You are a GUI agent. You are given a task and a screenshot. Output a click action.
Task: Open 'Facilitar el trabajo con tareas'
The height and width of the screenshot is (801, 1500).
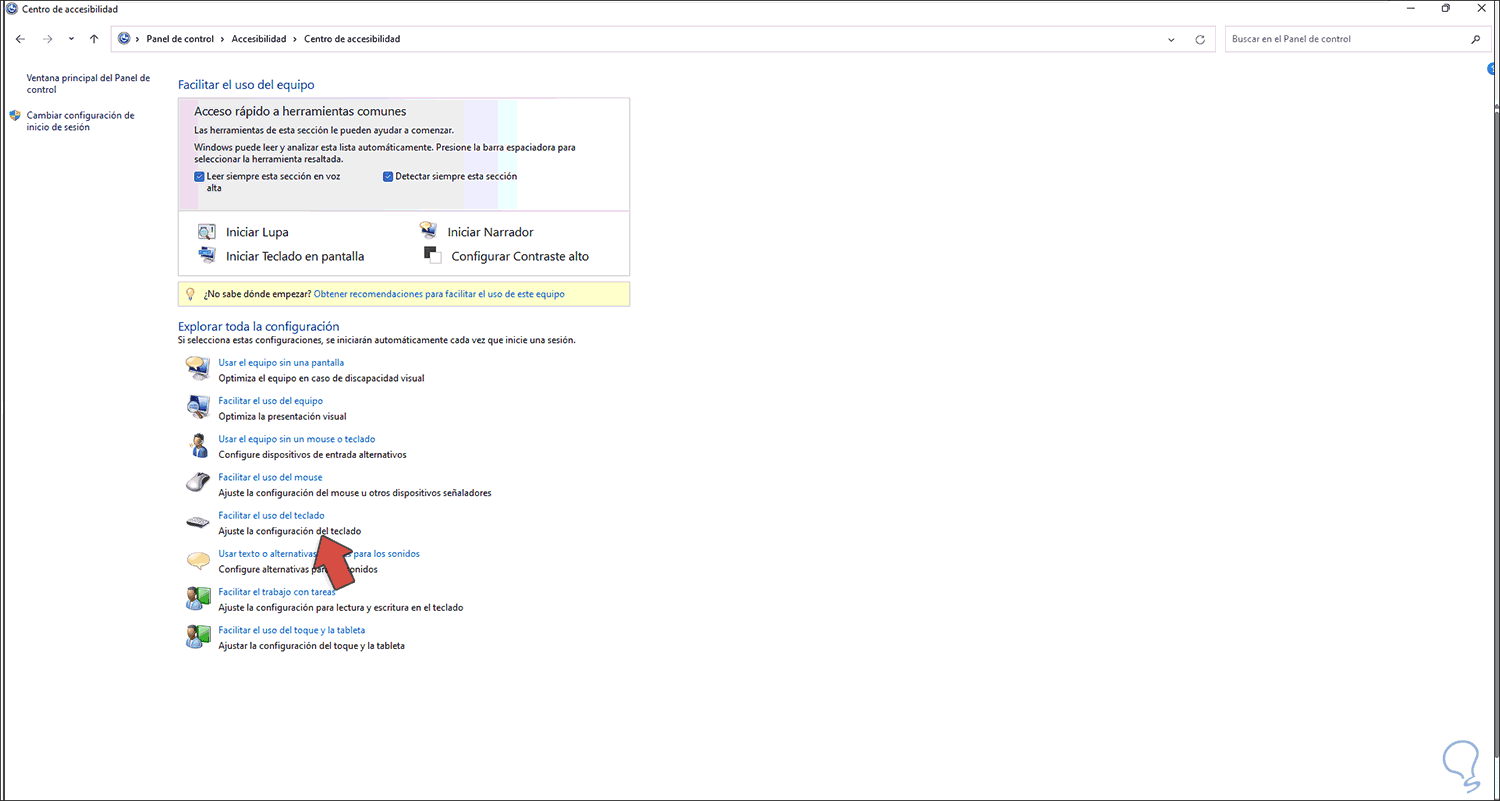[x=277, y=592]
